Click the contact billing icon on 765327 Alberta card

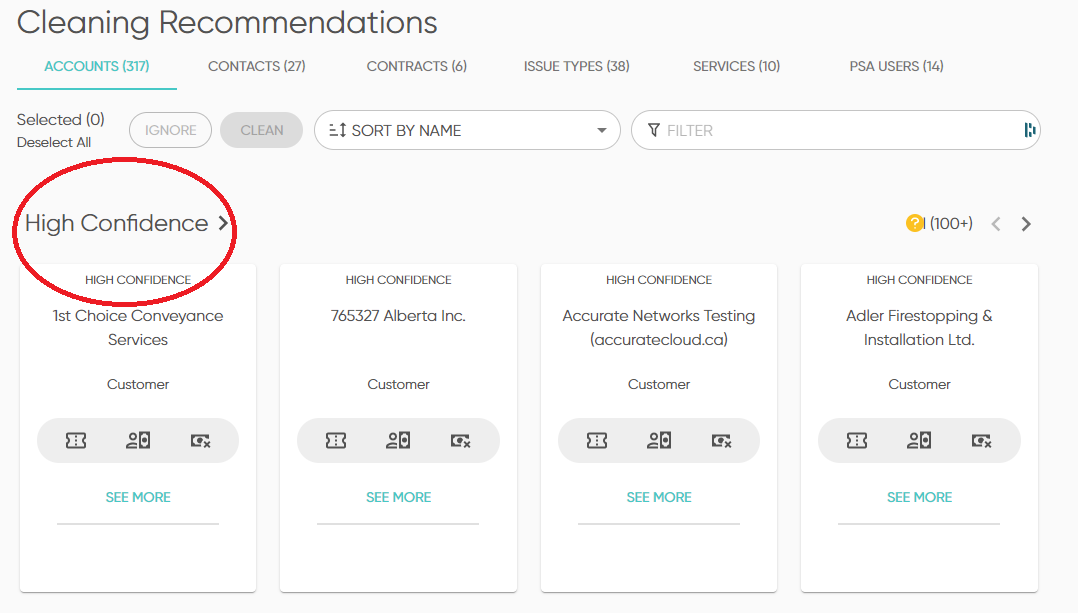pyautogui.click(x=398, y=440)
